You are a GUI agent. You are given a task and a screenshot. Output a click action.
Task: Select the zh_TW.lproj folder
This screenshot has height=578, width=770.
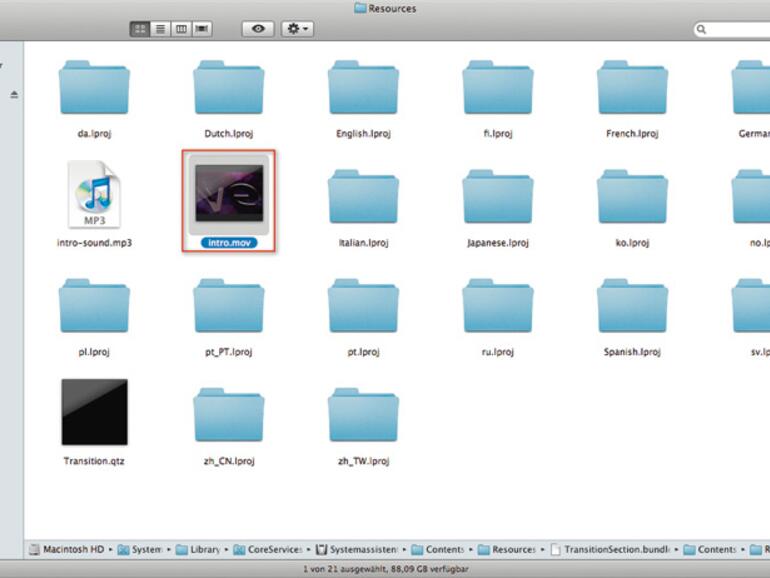tap(363, 415)
